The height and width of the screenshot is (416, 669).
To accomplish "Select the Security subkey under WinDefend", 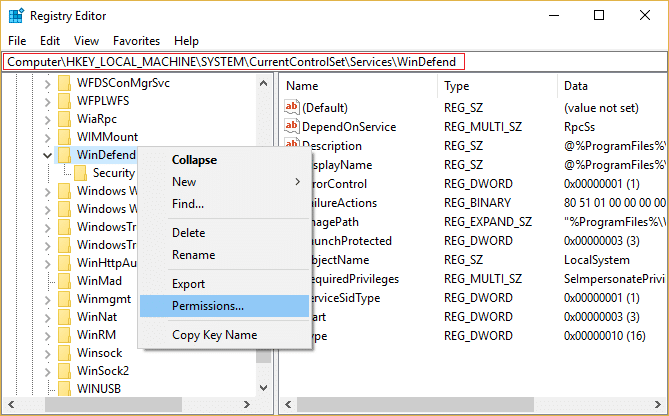I will [x=113, y=173].
